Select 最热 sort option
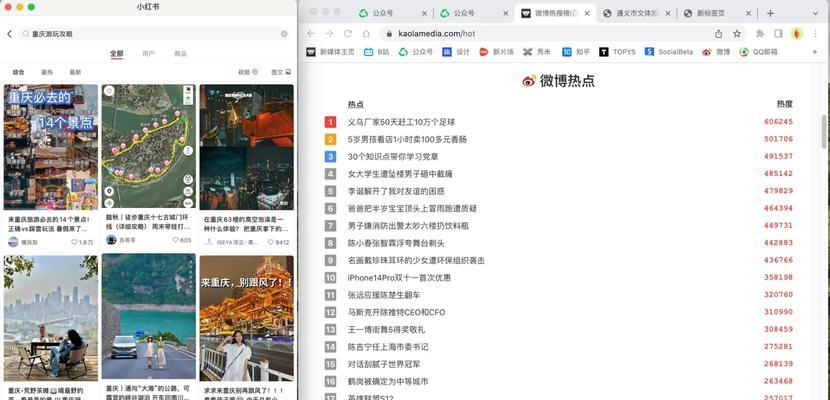This screenshot has height=400, width=830. tap(47, 72)
